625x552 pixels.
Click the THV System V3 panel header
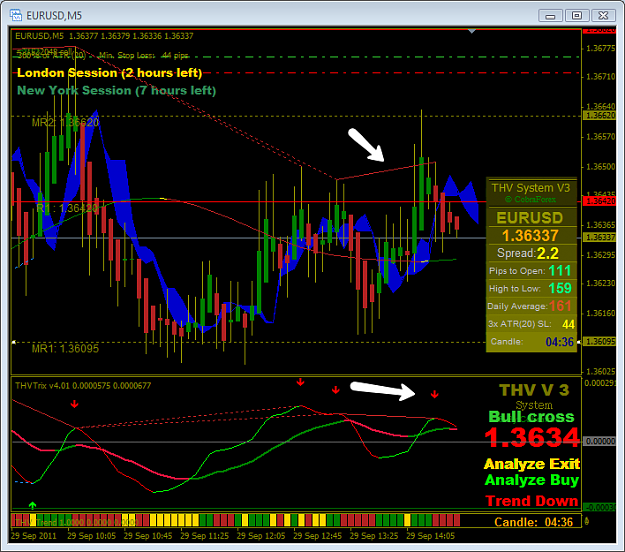coord(531,188)
